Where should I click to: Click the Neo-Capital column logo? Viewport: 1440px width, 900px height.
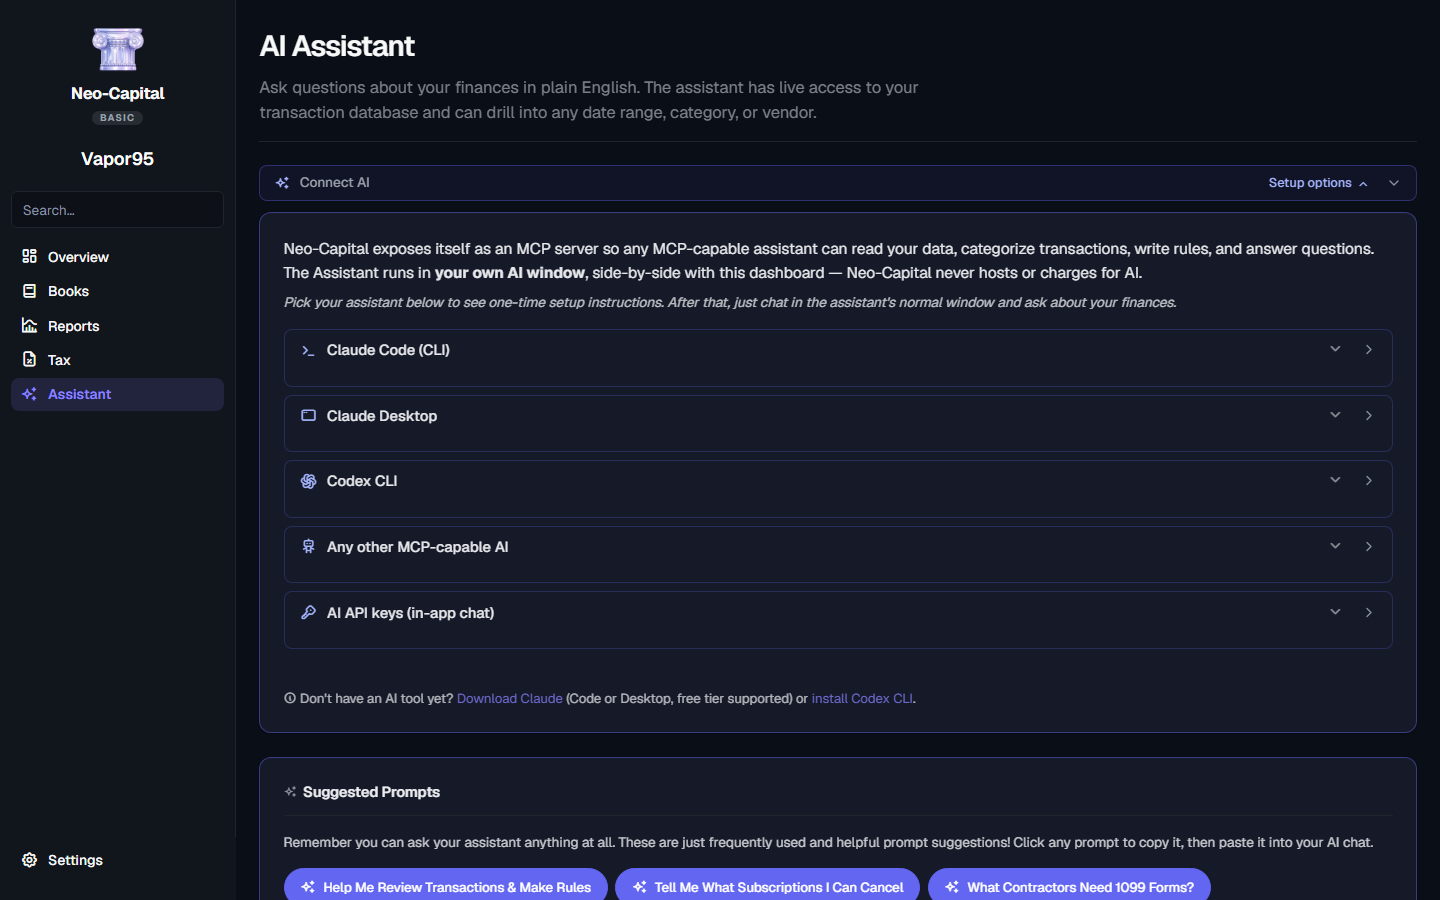coord(117,49)
